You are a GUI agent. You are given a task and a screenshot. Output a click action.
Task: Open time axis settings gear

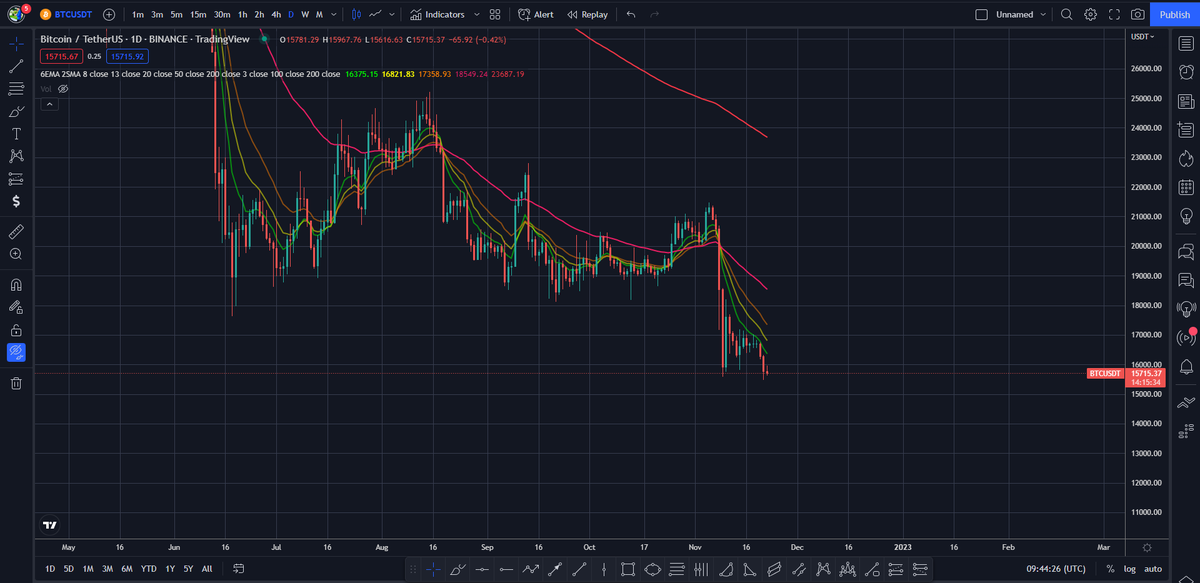tap(1147, 547)
